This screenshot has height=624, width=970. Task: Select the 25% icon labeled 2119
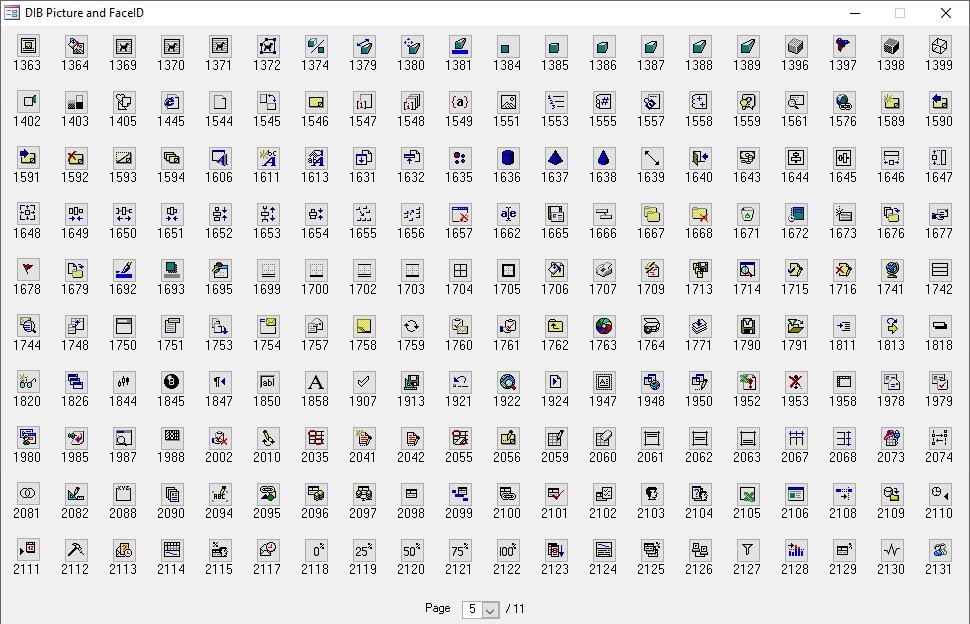(363, 550)
